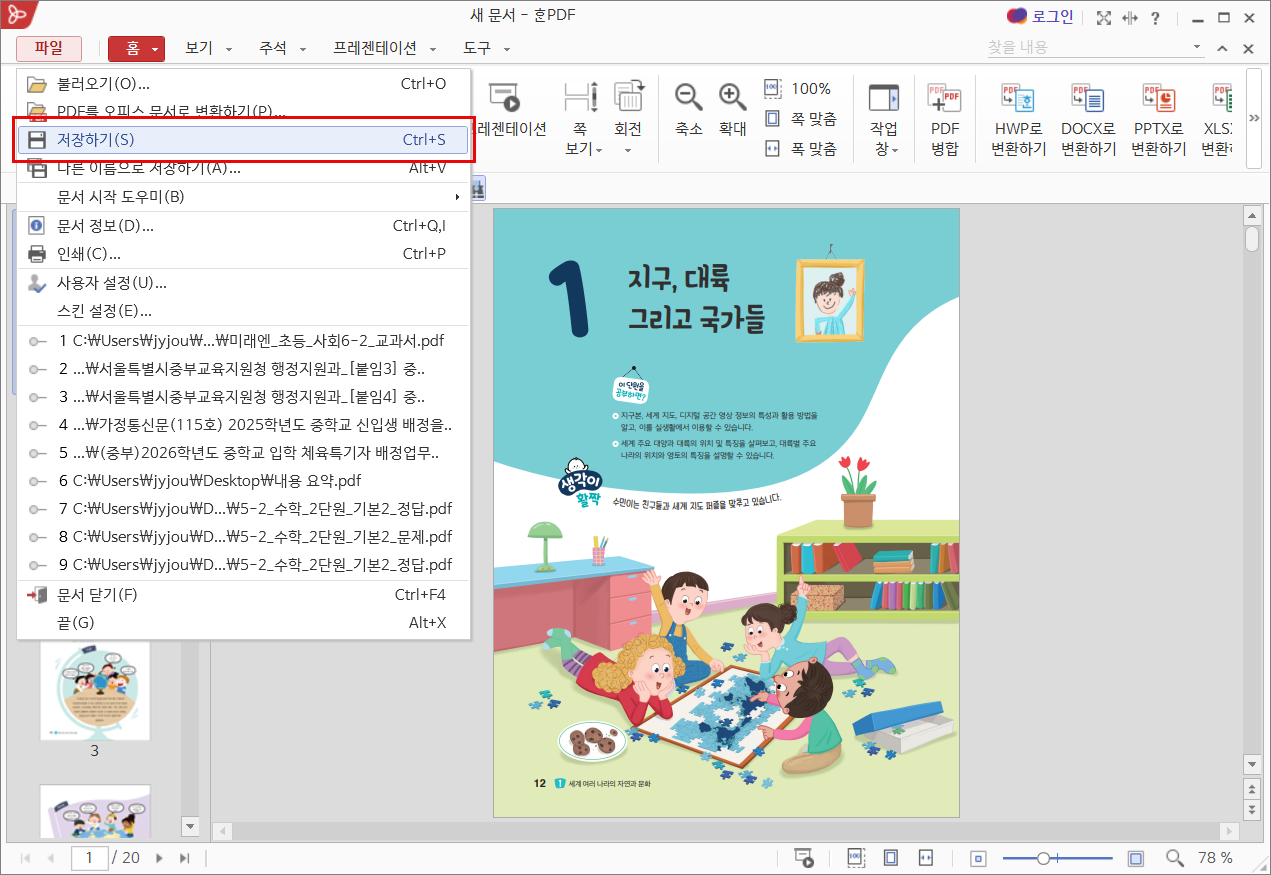Start presentation from status bar icon
1271x875 pixels.
pos(803,858)
